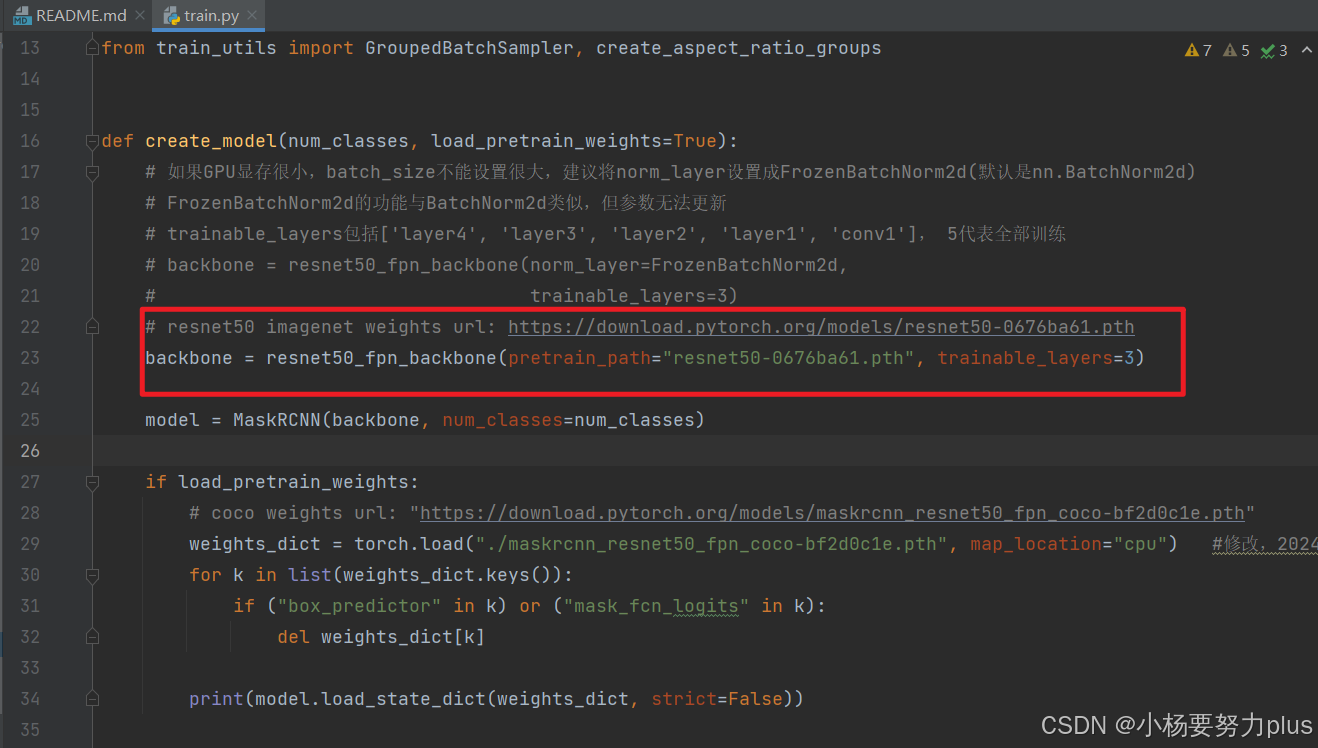Collapse the if load_pretrain_weights block
Screen dimensions: 1318x748
click(x=91, y=481)
